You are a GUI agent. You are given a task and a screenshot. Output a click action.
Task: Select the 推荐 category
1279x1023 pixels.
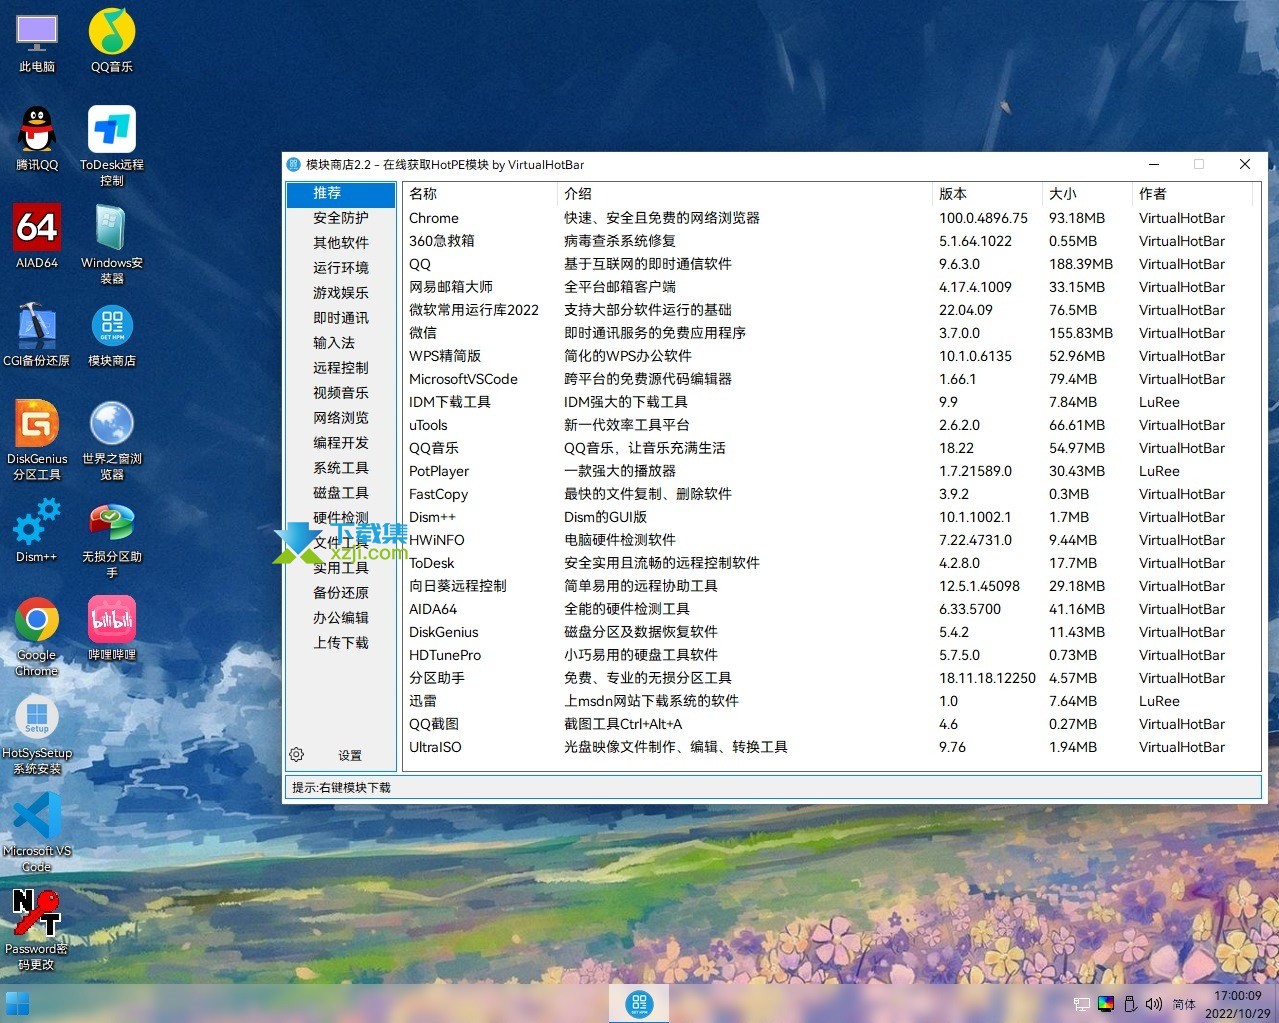[x=341, y=193]
